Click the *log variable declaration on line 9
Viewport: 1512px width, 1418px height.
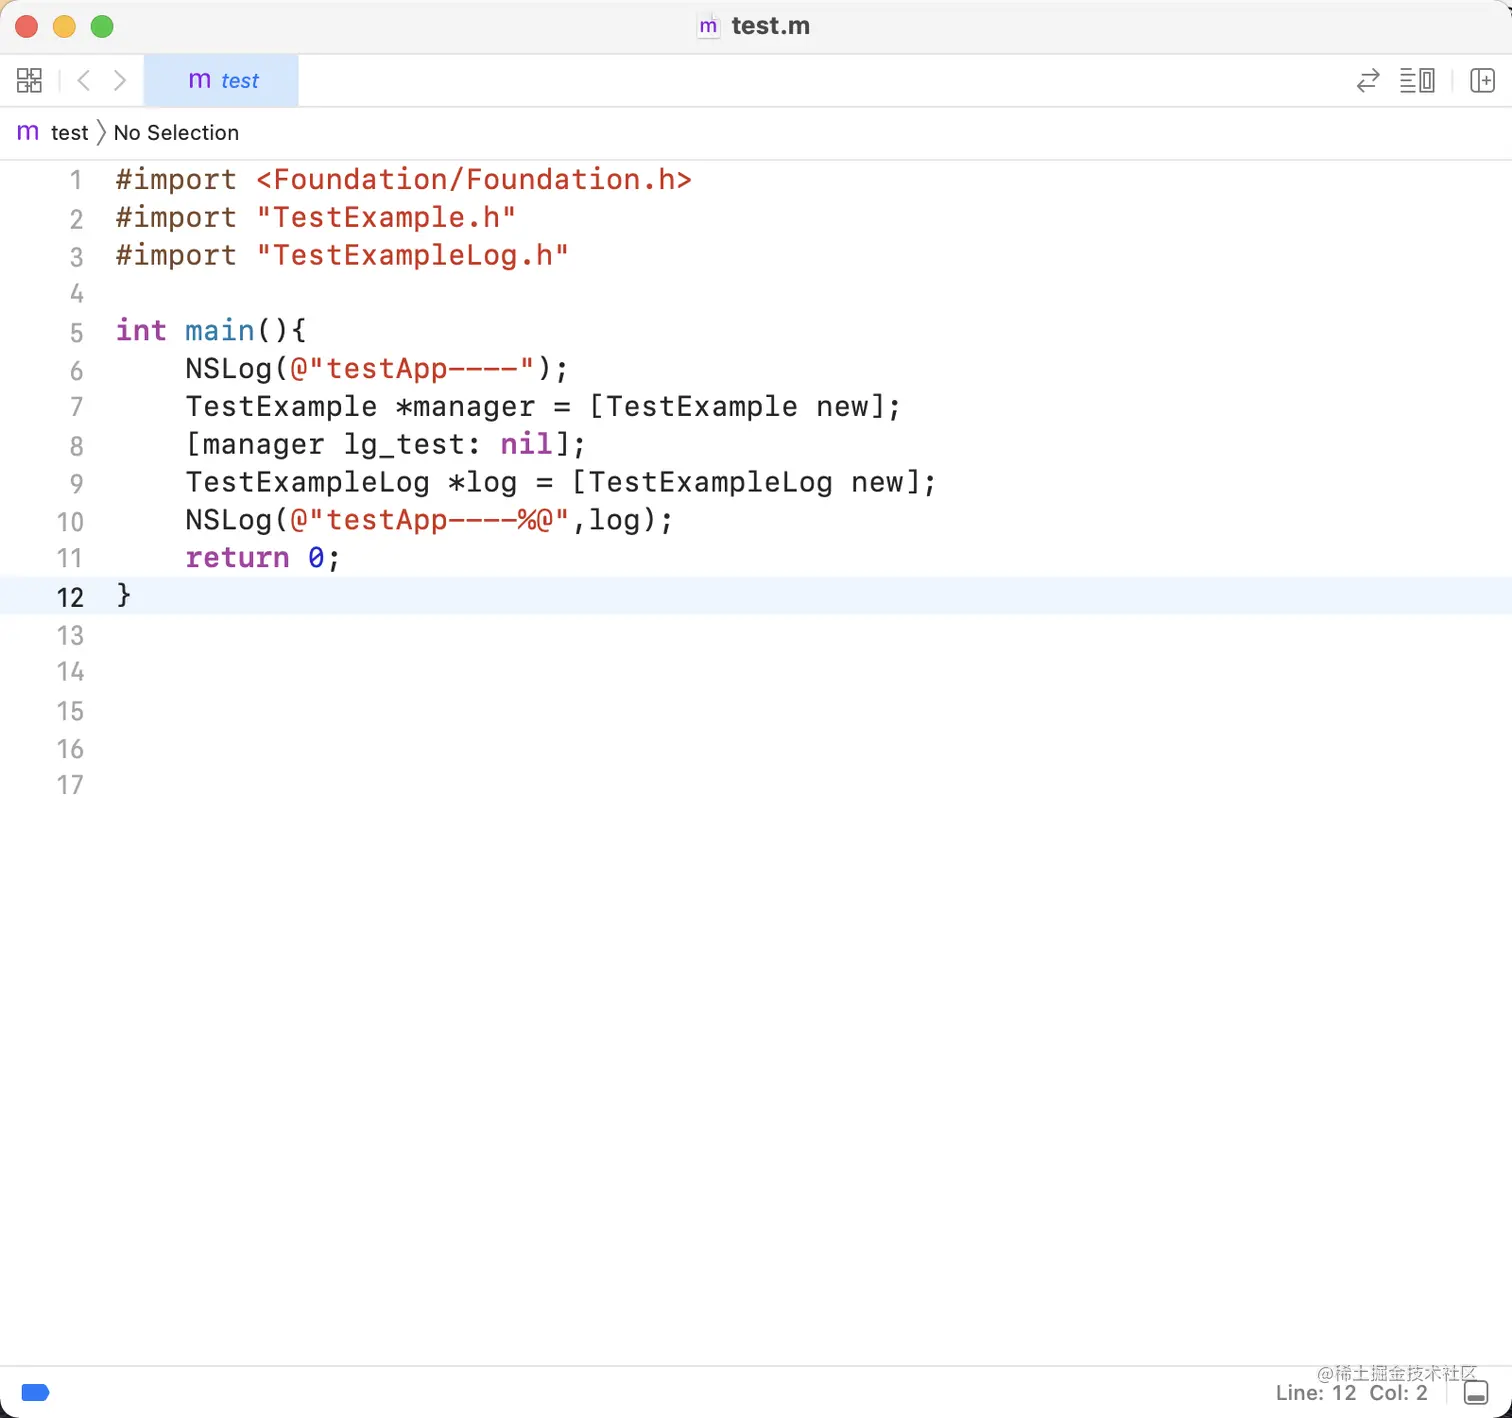click(x=482, y=483)
